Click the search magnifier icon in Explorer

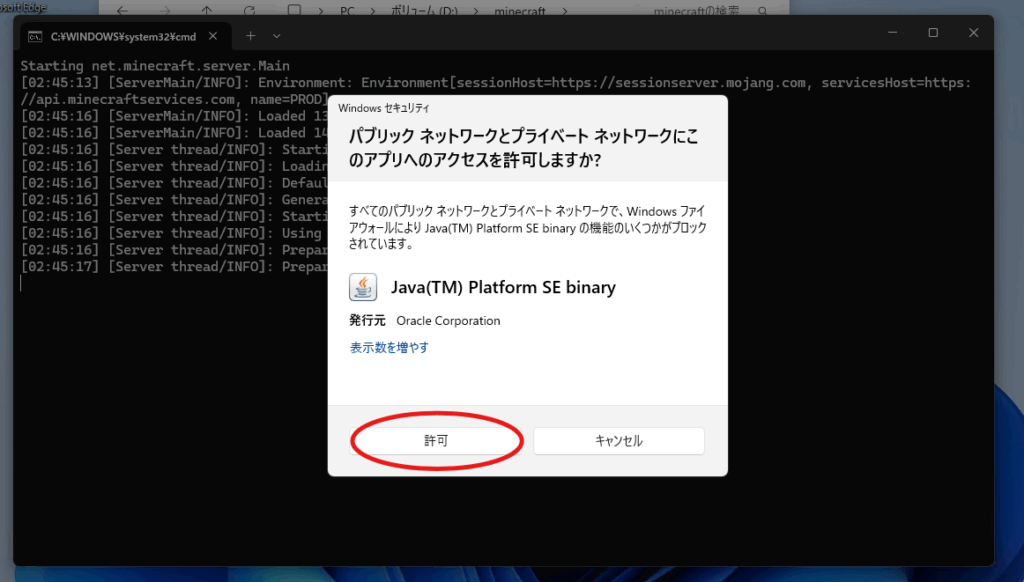coord(763,11)
